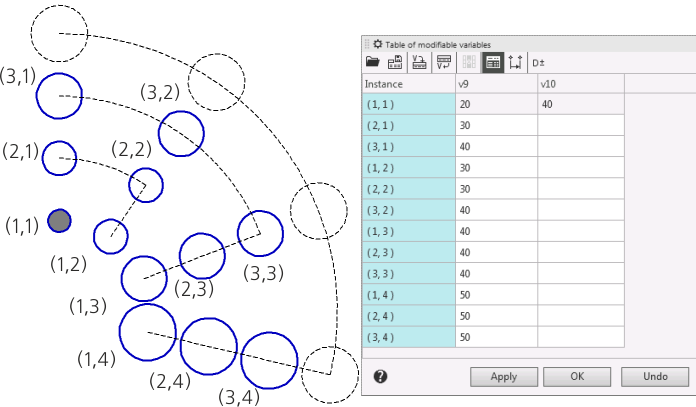This screenshot has height=407, width=696.
Task: Toggle the highlighted table view icon
Action: click(493, 62)
